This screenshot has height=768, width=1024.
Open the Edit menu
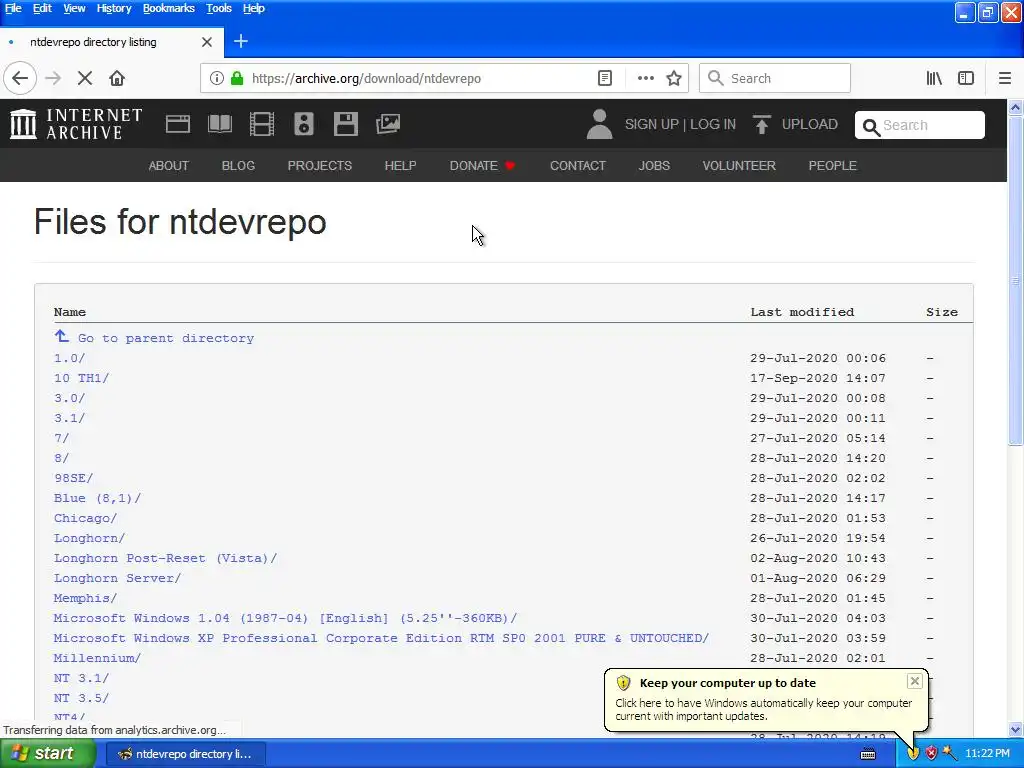(x=42, y=8)
